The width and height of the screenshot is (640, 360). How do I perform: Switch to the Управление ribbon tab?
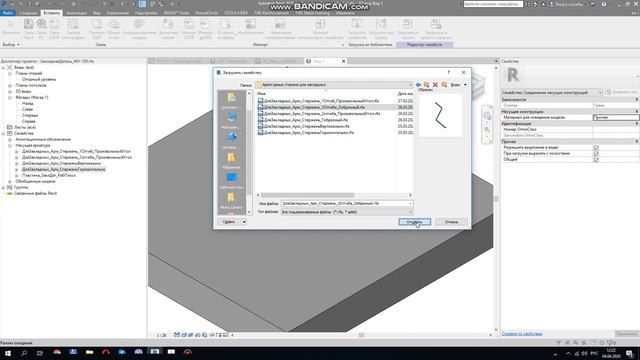tap(118, 13)
